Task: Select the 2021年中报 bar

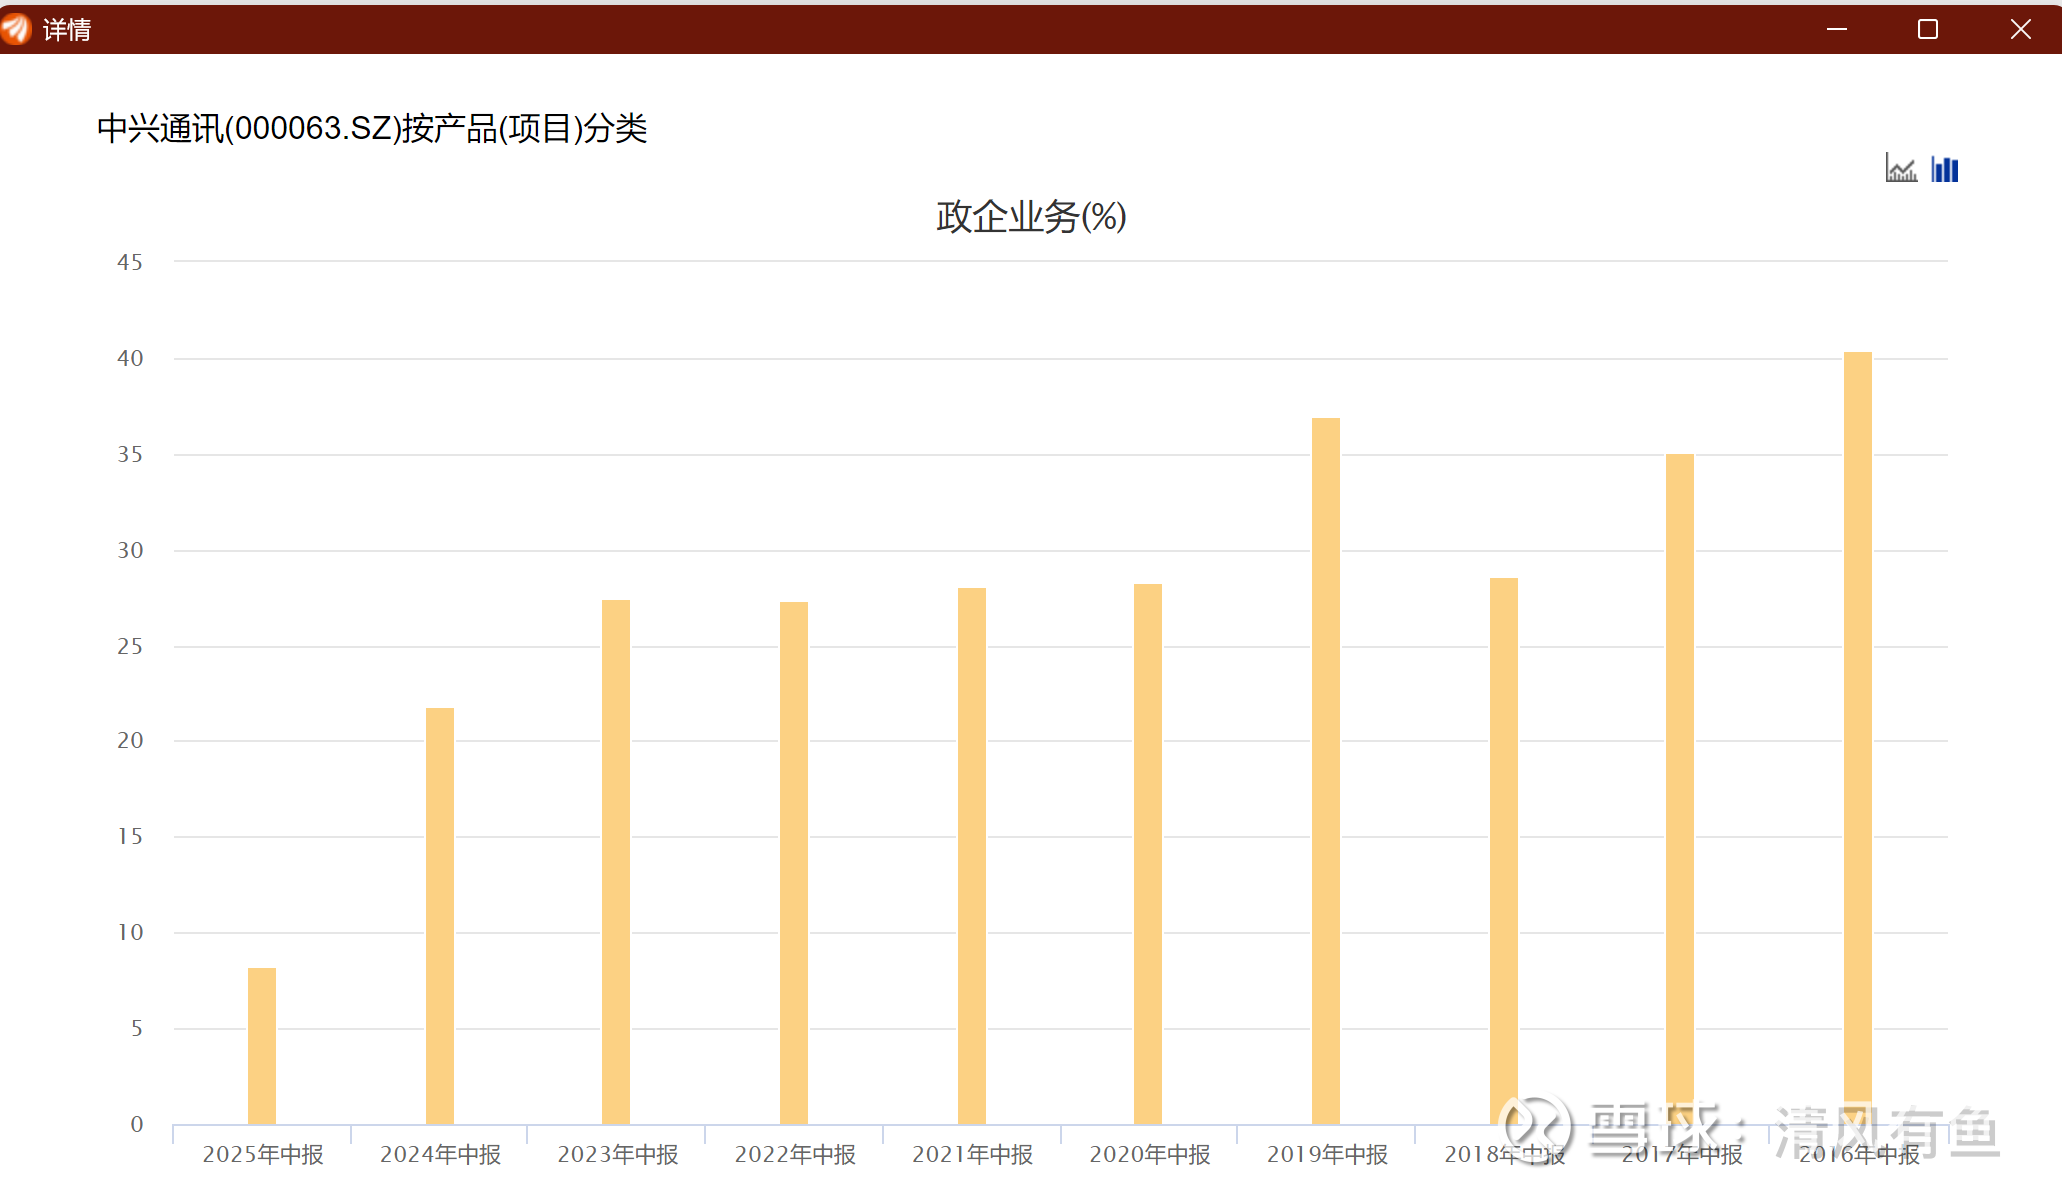Action: point(972,855)
